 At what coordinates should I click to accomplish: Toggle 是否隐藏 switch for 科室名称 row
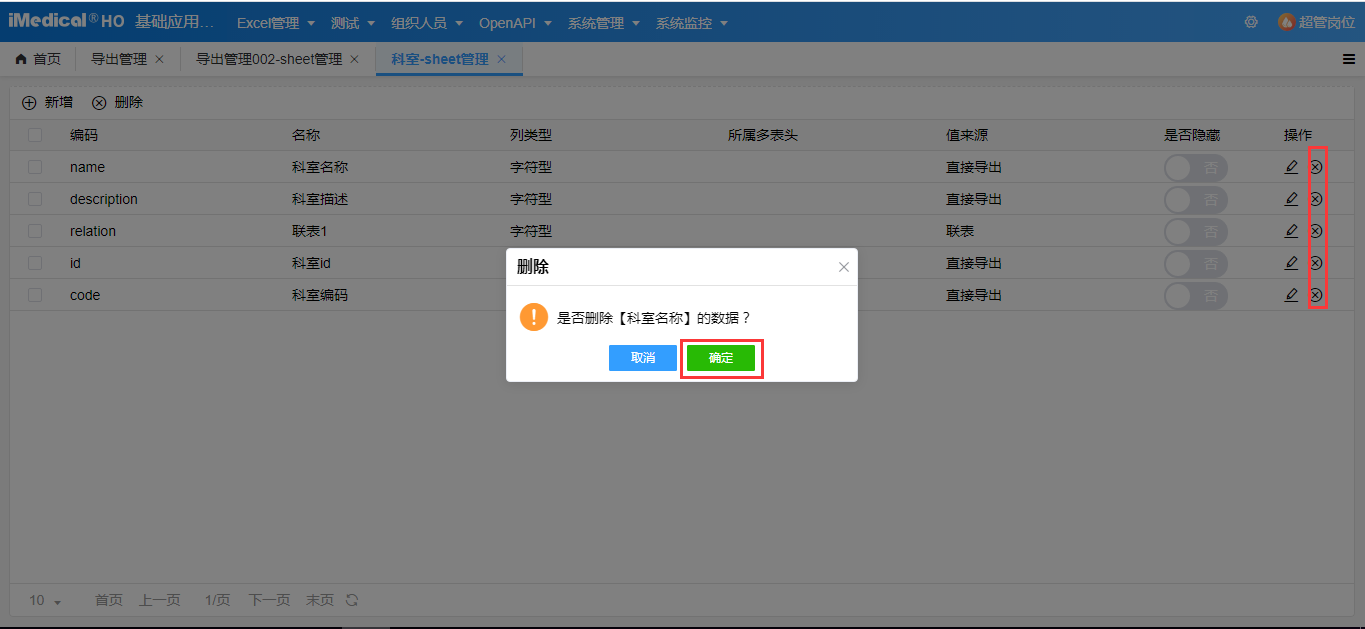[x=1195, y=167]
